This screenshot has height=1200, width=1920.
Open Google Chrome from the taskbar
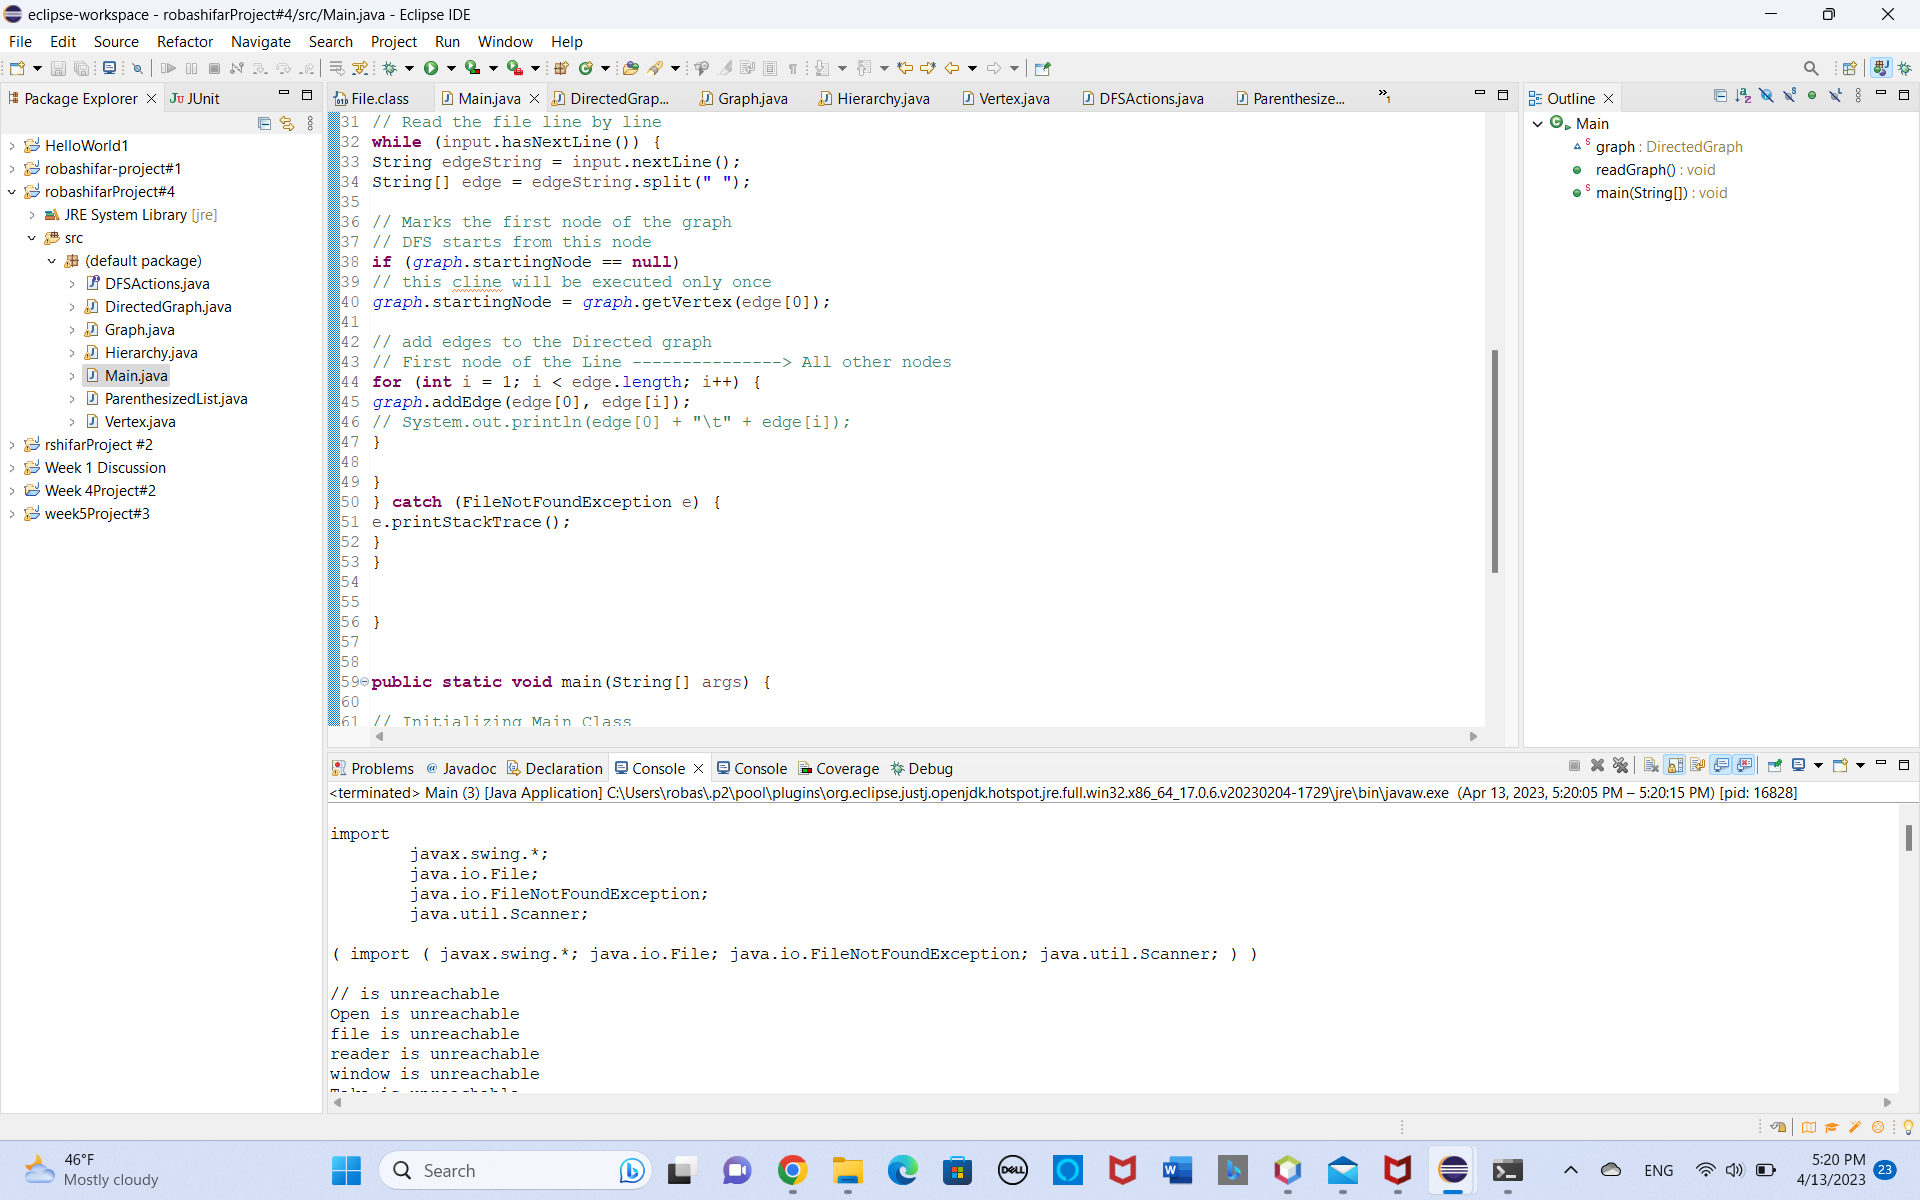[792, 1170]
